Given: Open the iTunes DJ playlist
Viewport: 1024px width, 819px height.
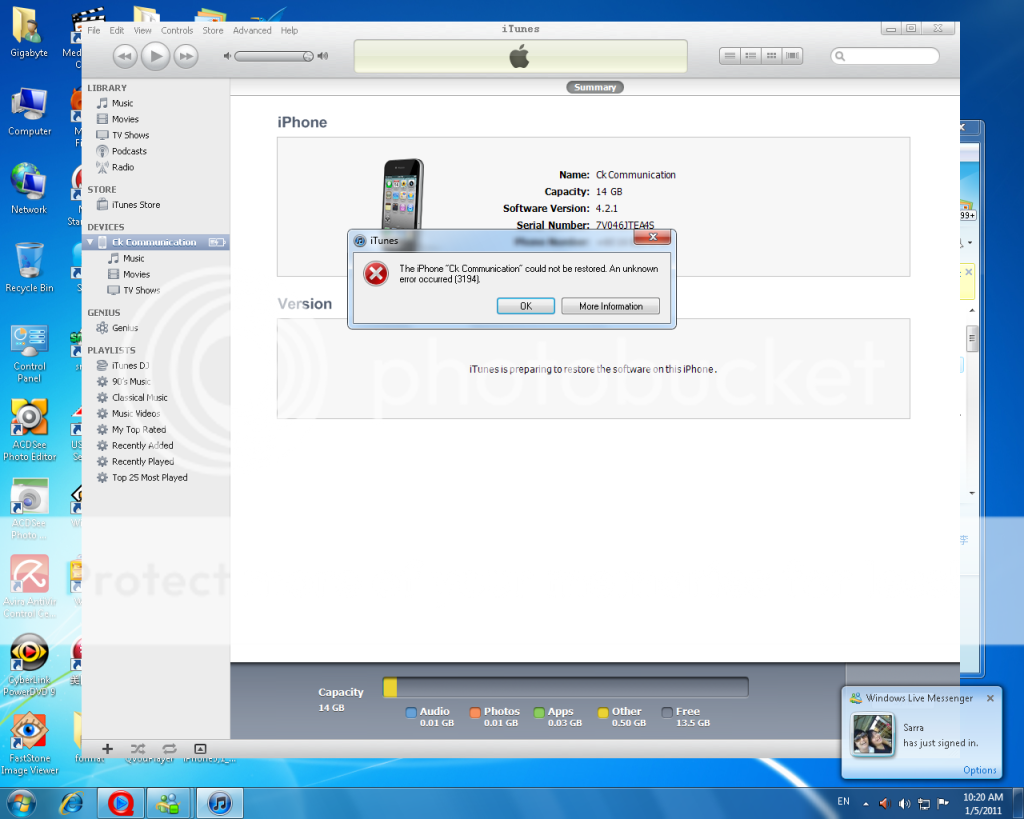Looking at the screenshot, I should [x=130, y=366].
